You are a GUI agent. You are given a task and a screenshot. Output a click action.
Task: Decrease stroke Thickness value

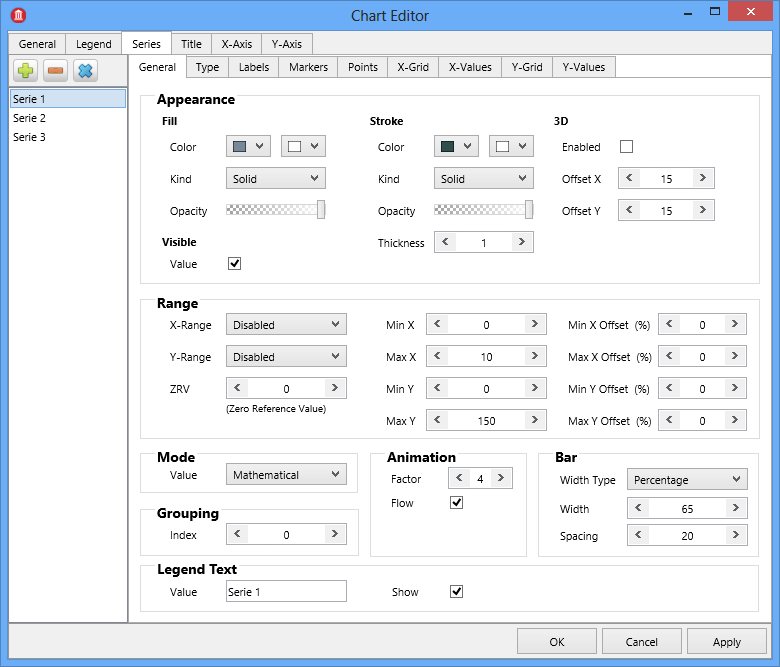pos(445,242)
